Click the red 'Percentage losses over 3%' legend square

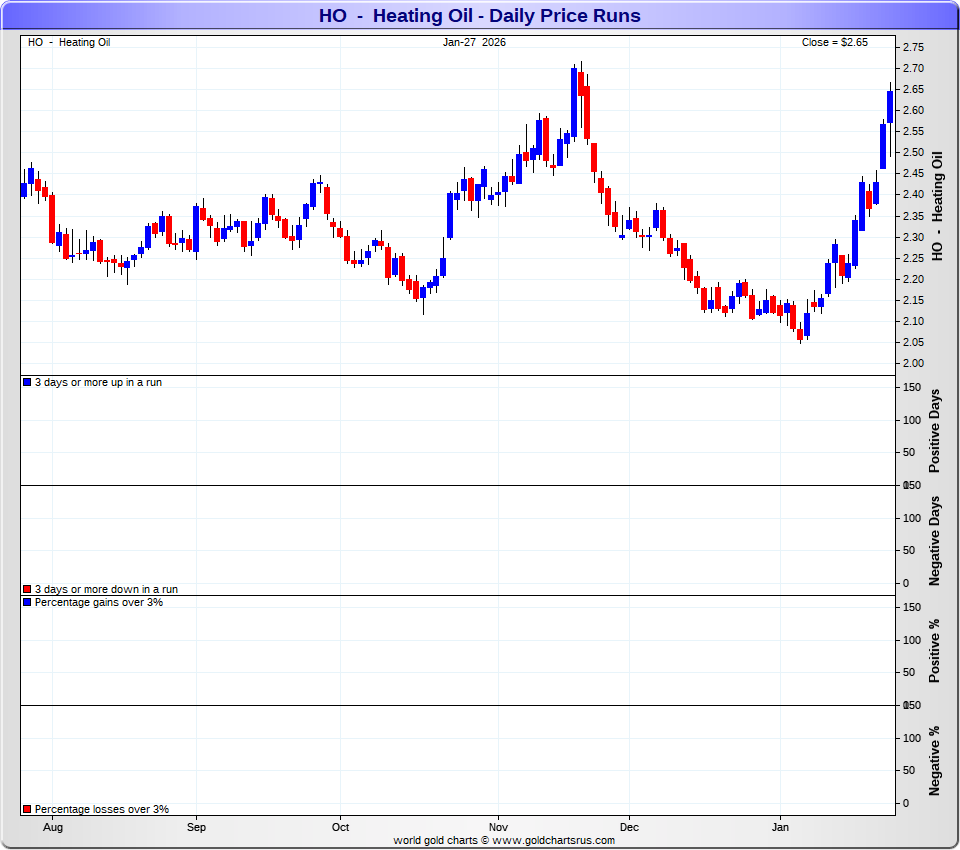(x=27, y=809)
